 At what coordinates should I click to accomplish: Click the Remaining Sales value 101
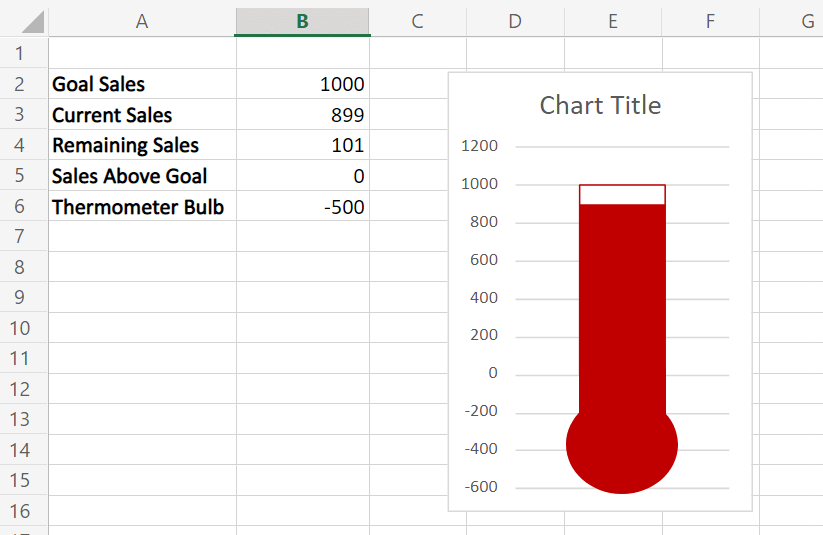click(x=303, y=145)
